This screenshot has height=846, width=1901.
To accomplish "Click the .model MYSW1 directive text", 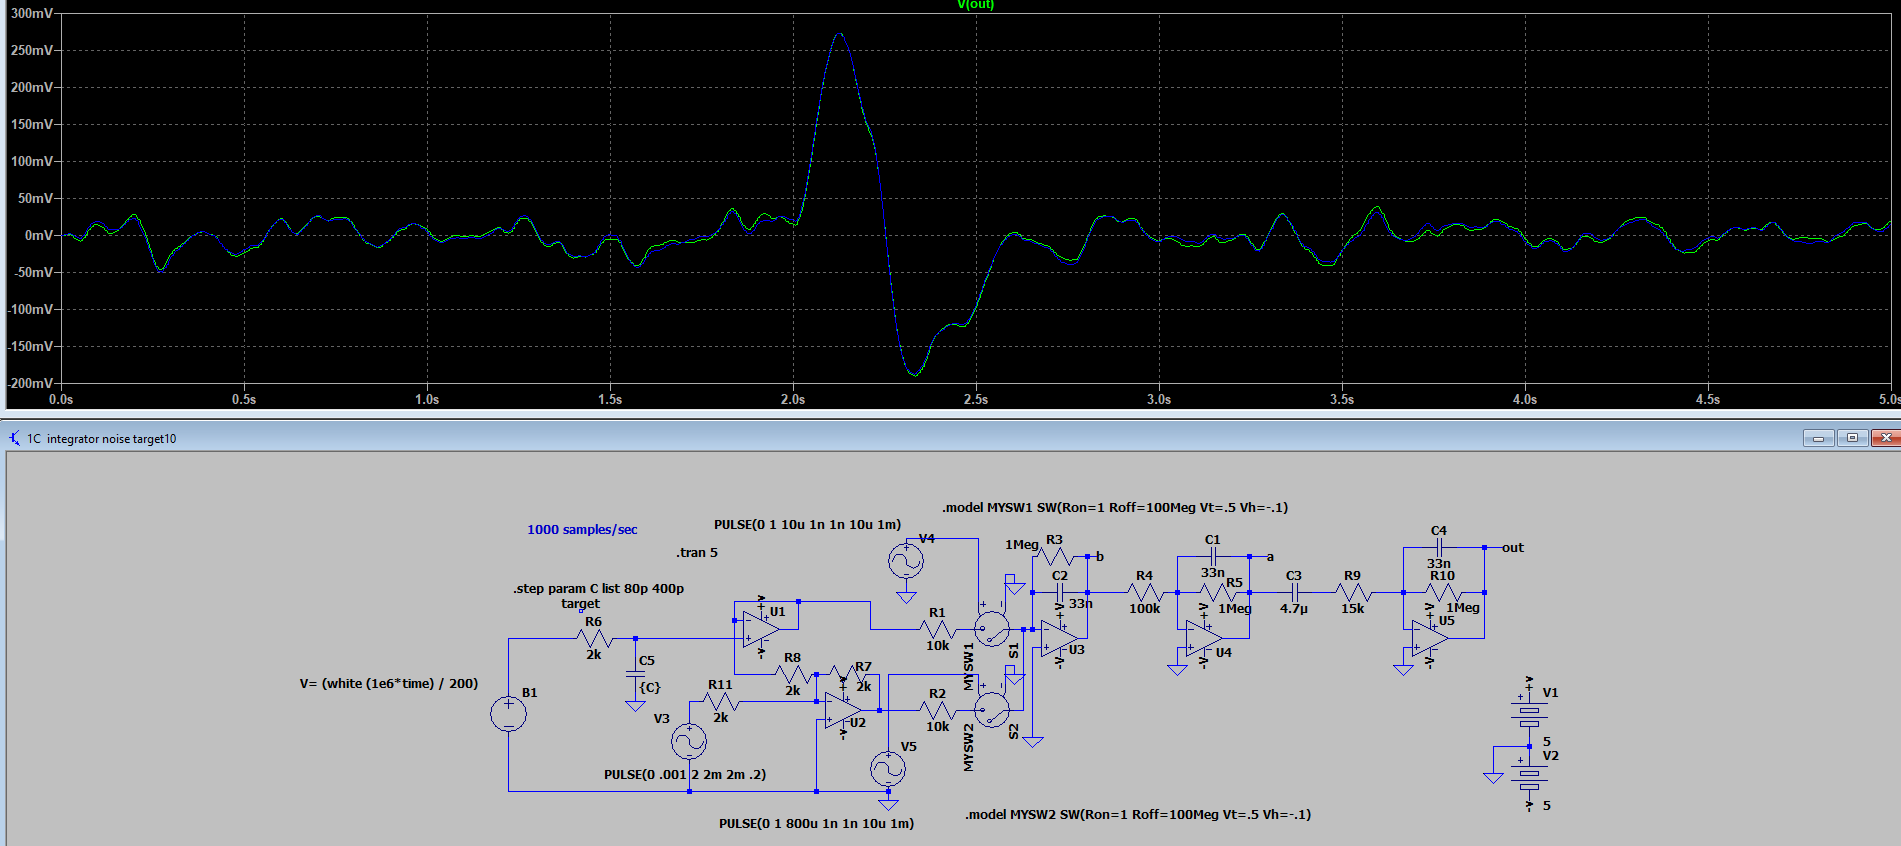I will [1114, 507].
